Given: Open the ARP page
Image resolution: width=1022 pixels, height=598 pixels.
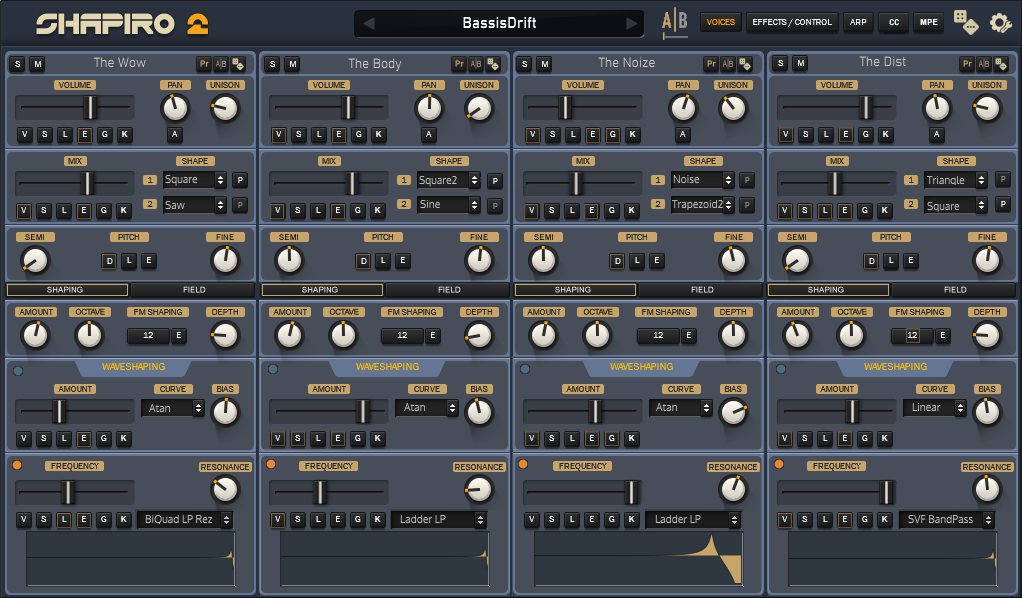Looking at the screenshot, I should 858,22.
